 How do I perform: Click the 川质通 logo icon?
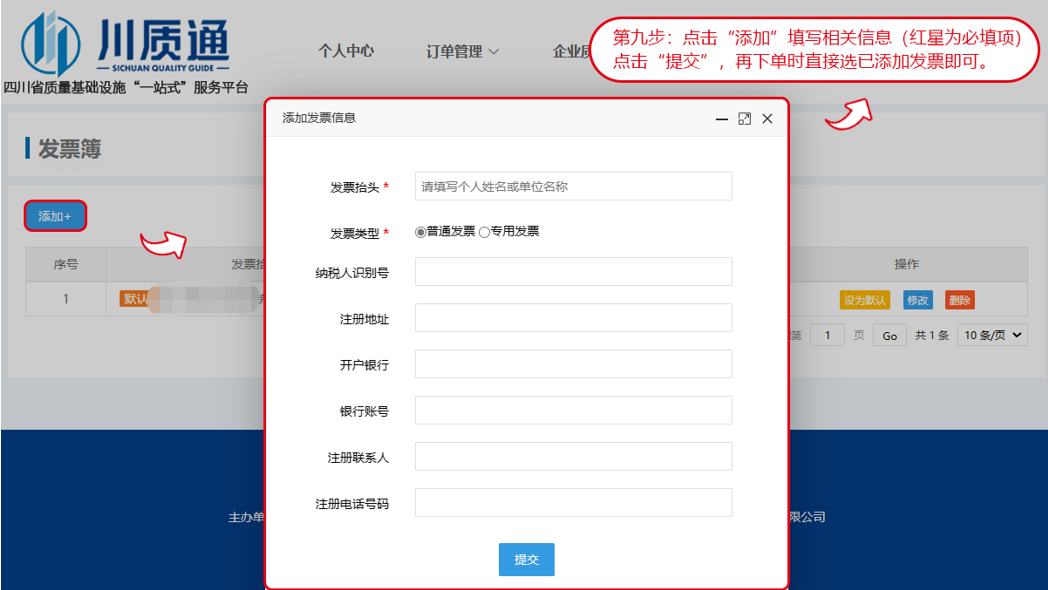coord(50,42)
